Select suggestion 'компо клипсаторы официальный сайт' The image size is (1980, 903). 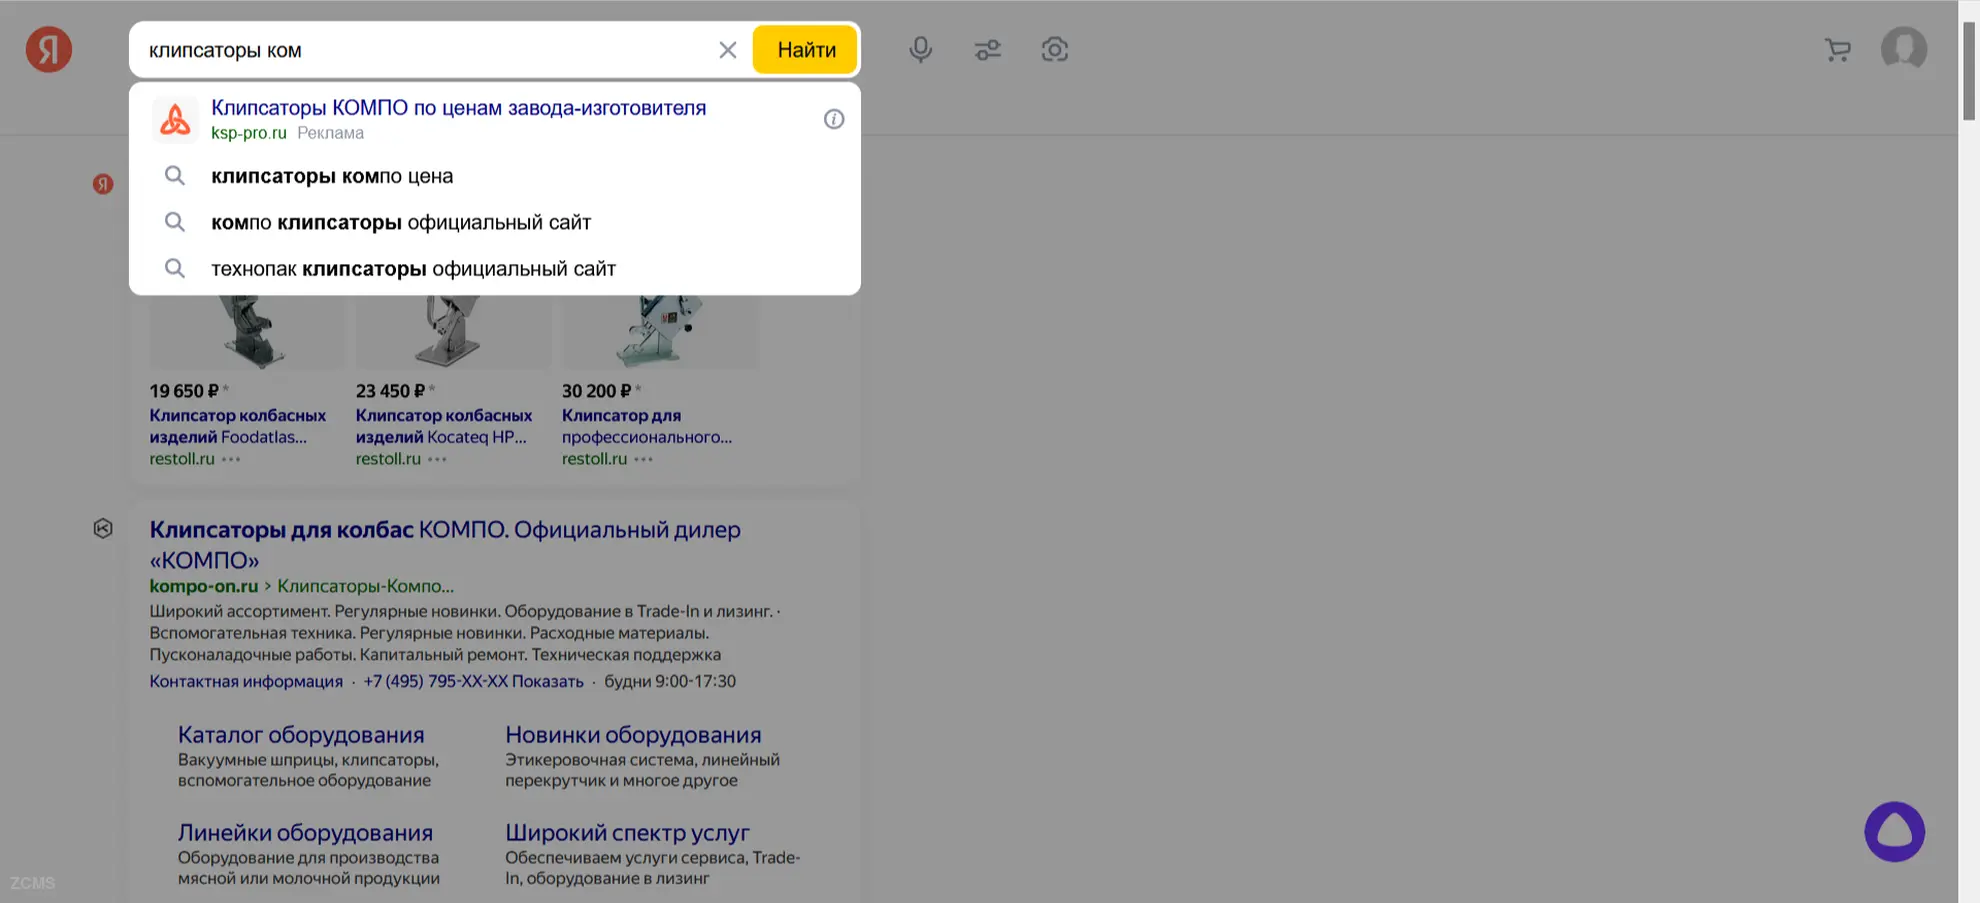pos(400,222)
